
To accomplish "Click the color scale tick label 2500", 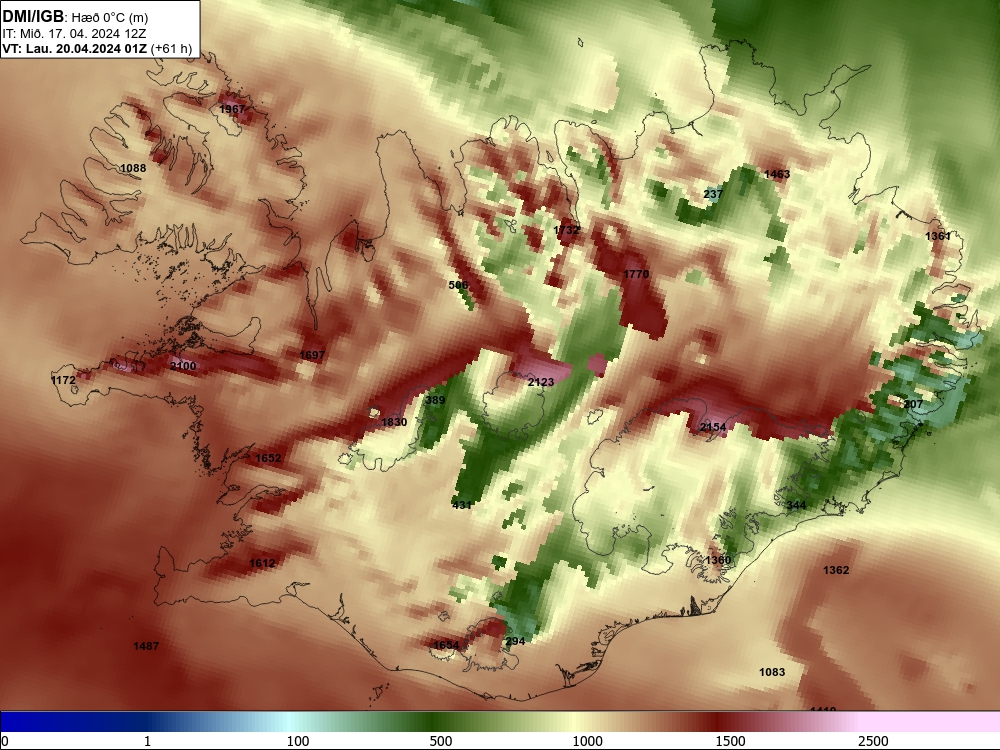I will point(873,741).
